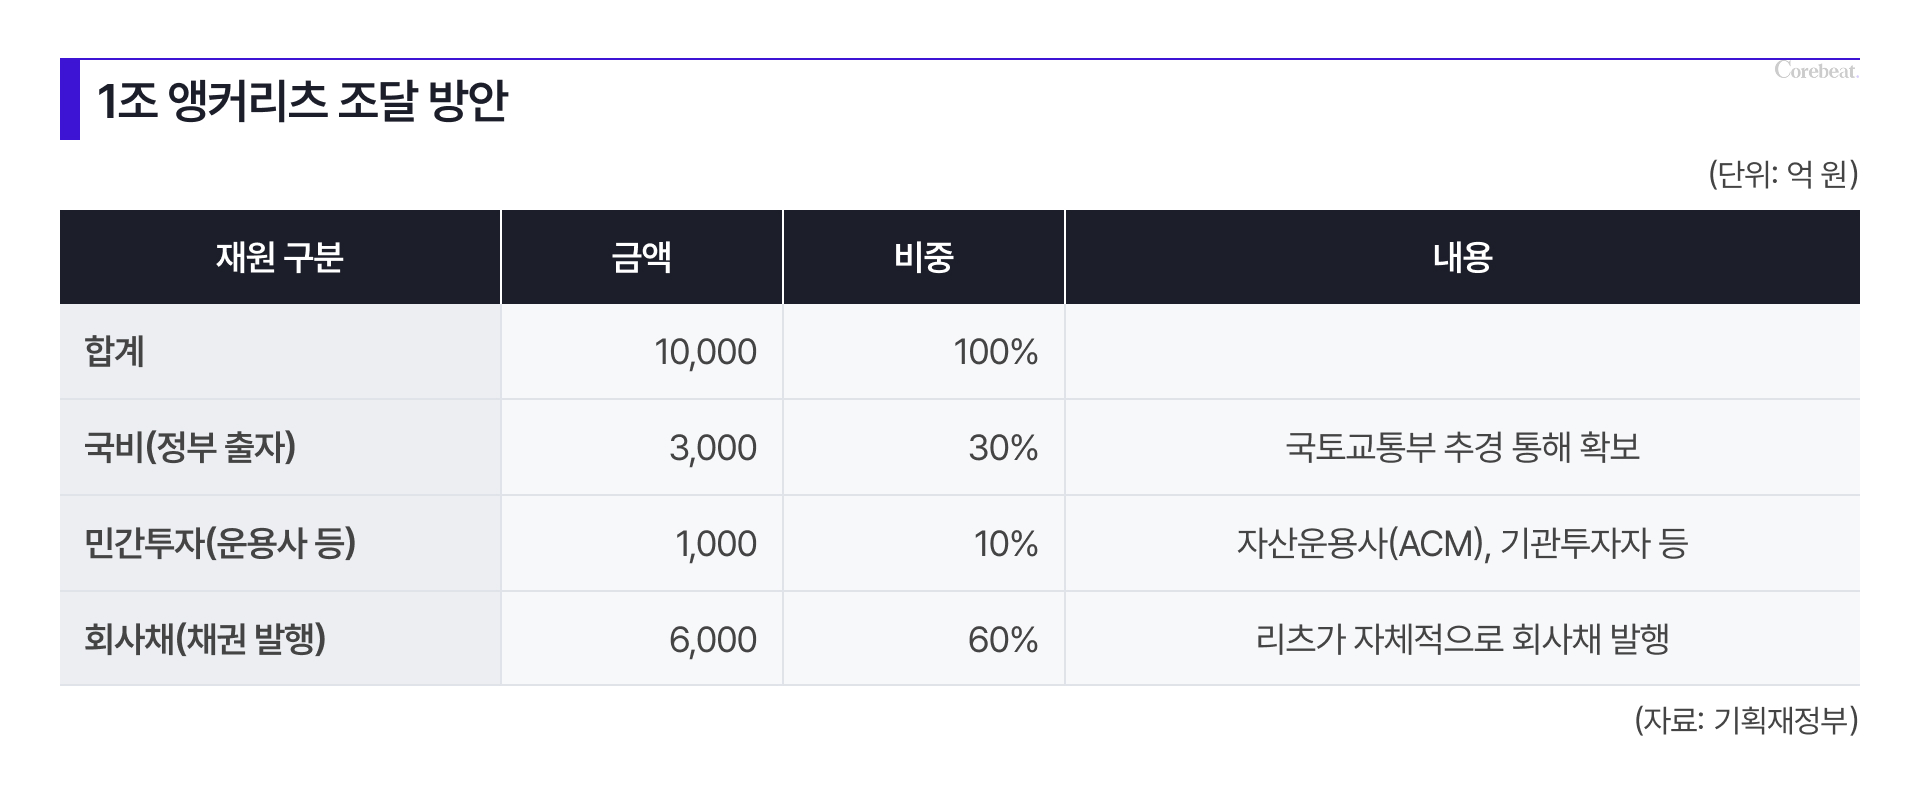1920x800 pixels.
Task: Select the '금액' column header
Action: 641,258
